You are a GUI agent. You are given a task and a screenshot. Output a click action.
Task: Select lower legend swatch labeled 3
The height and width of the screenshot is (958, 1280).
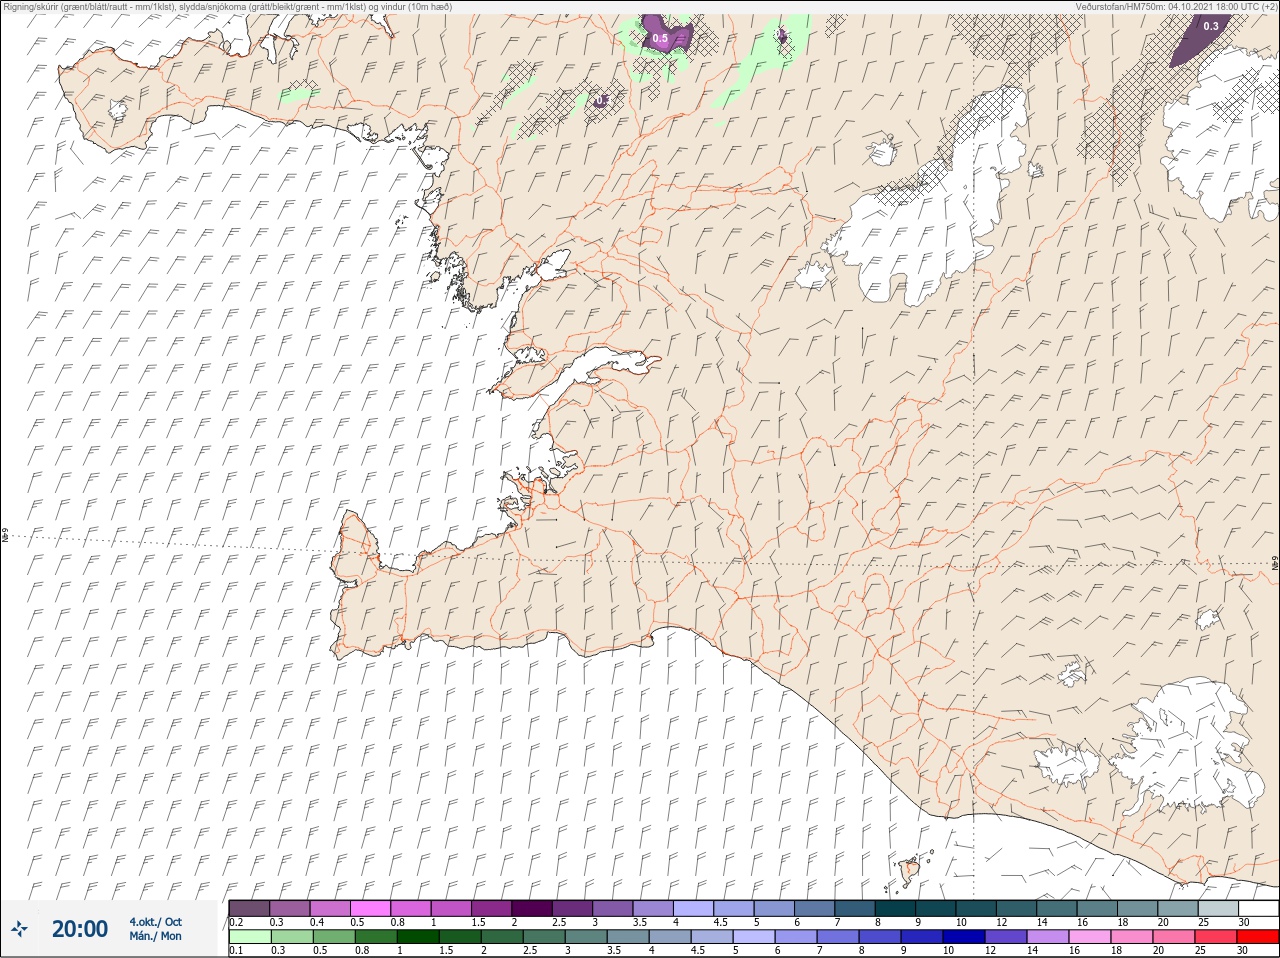point(585,937)
